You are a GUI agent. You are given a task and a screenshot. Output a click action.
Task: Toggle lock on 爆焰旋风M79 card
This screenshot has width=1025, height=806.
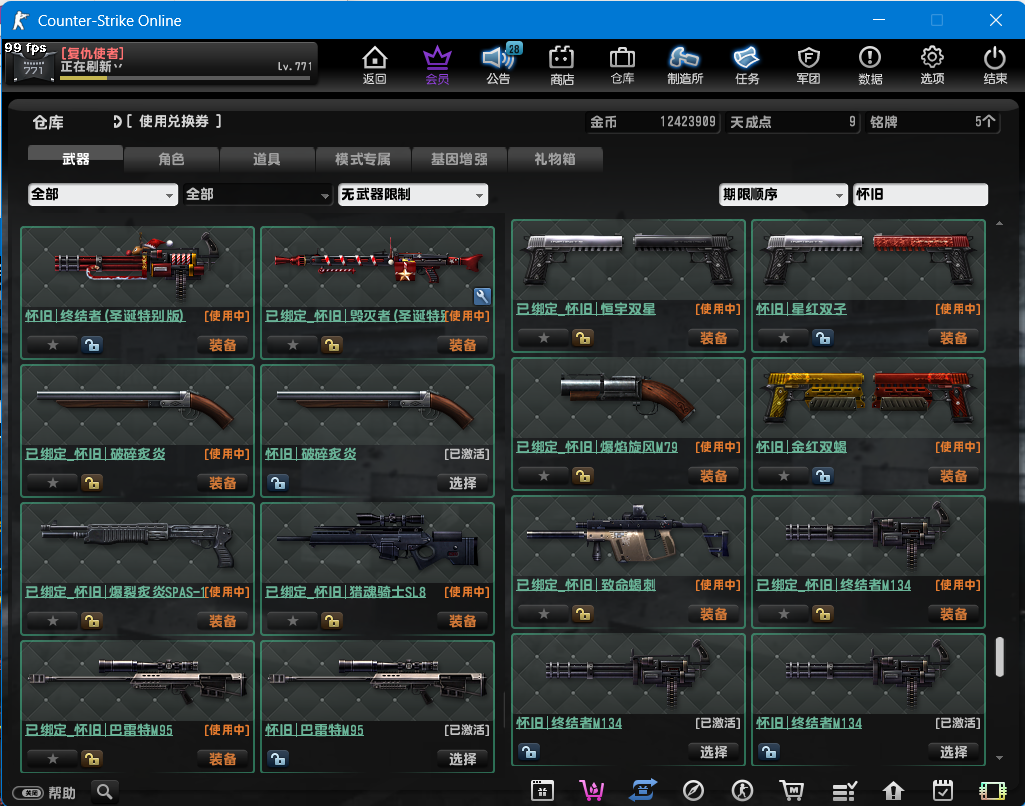point(583,476)
